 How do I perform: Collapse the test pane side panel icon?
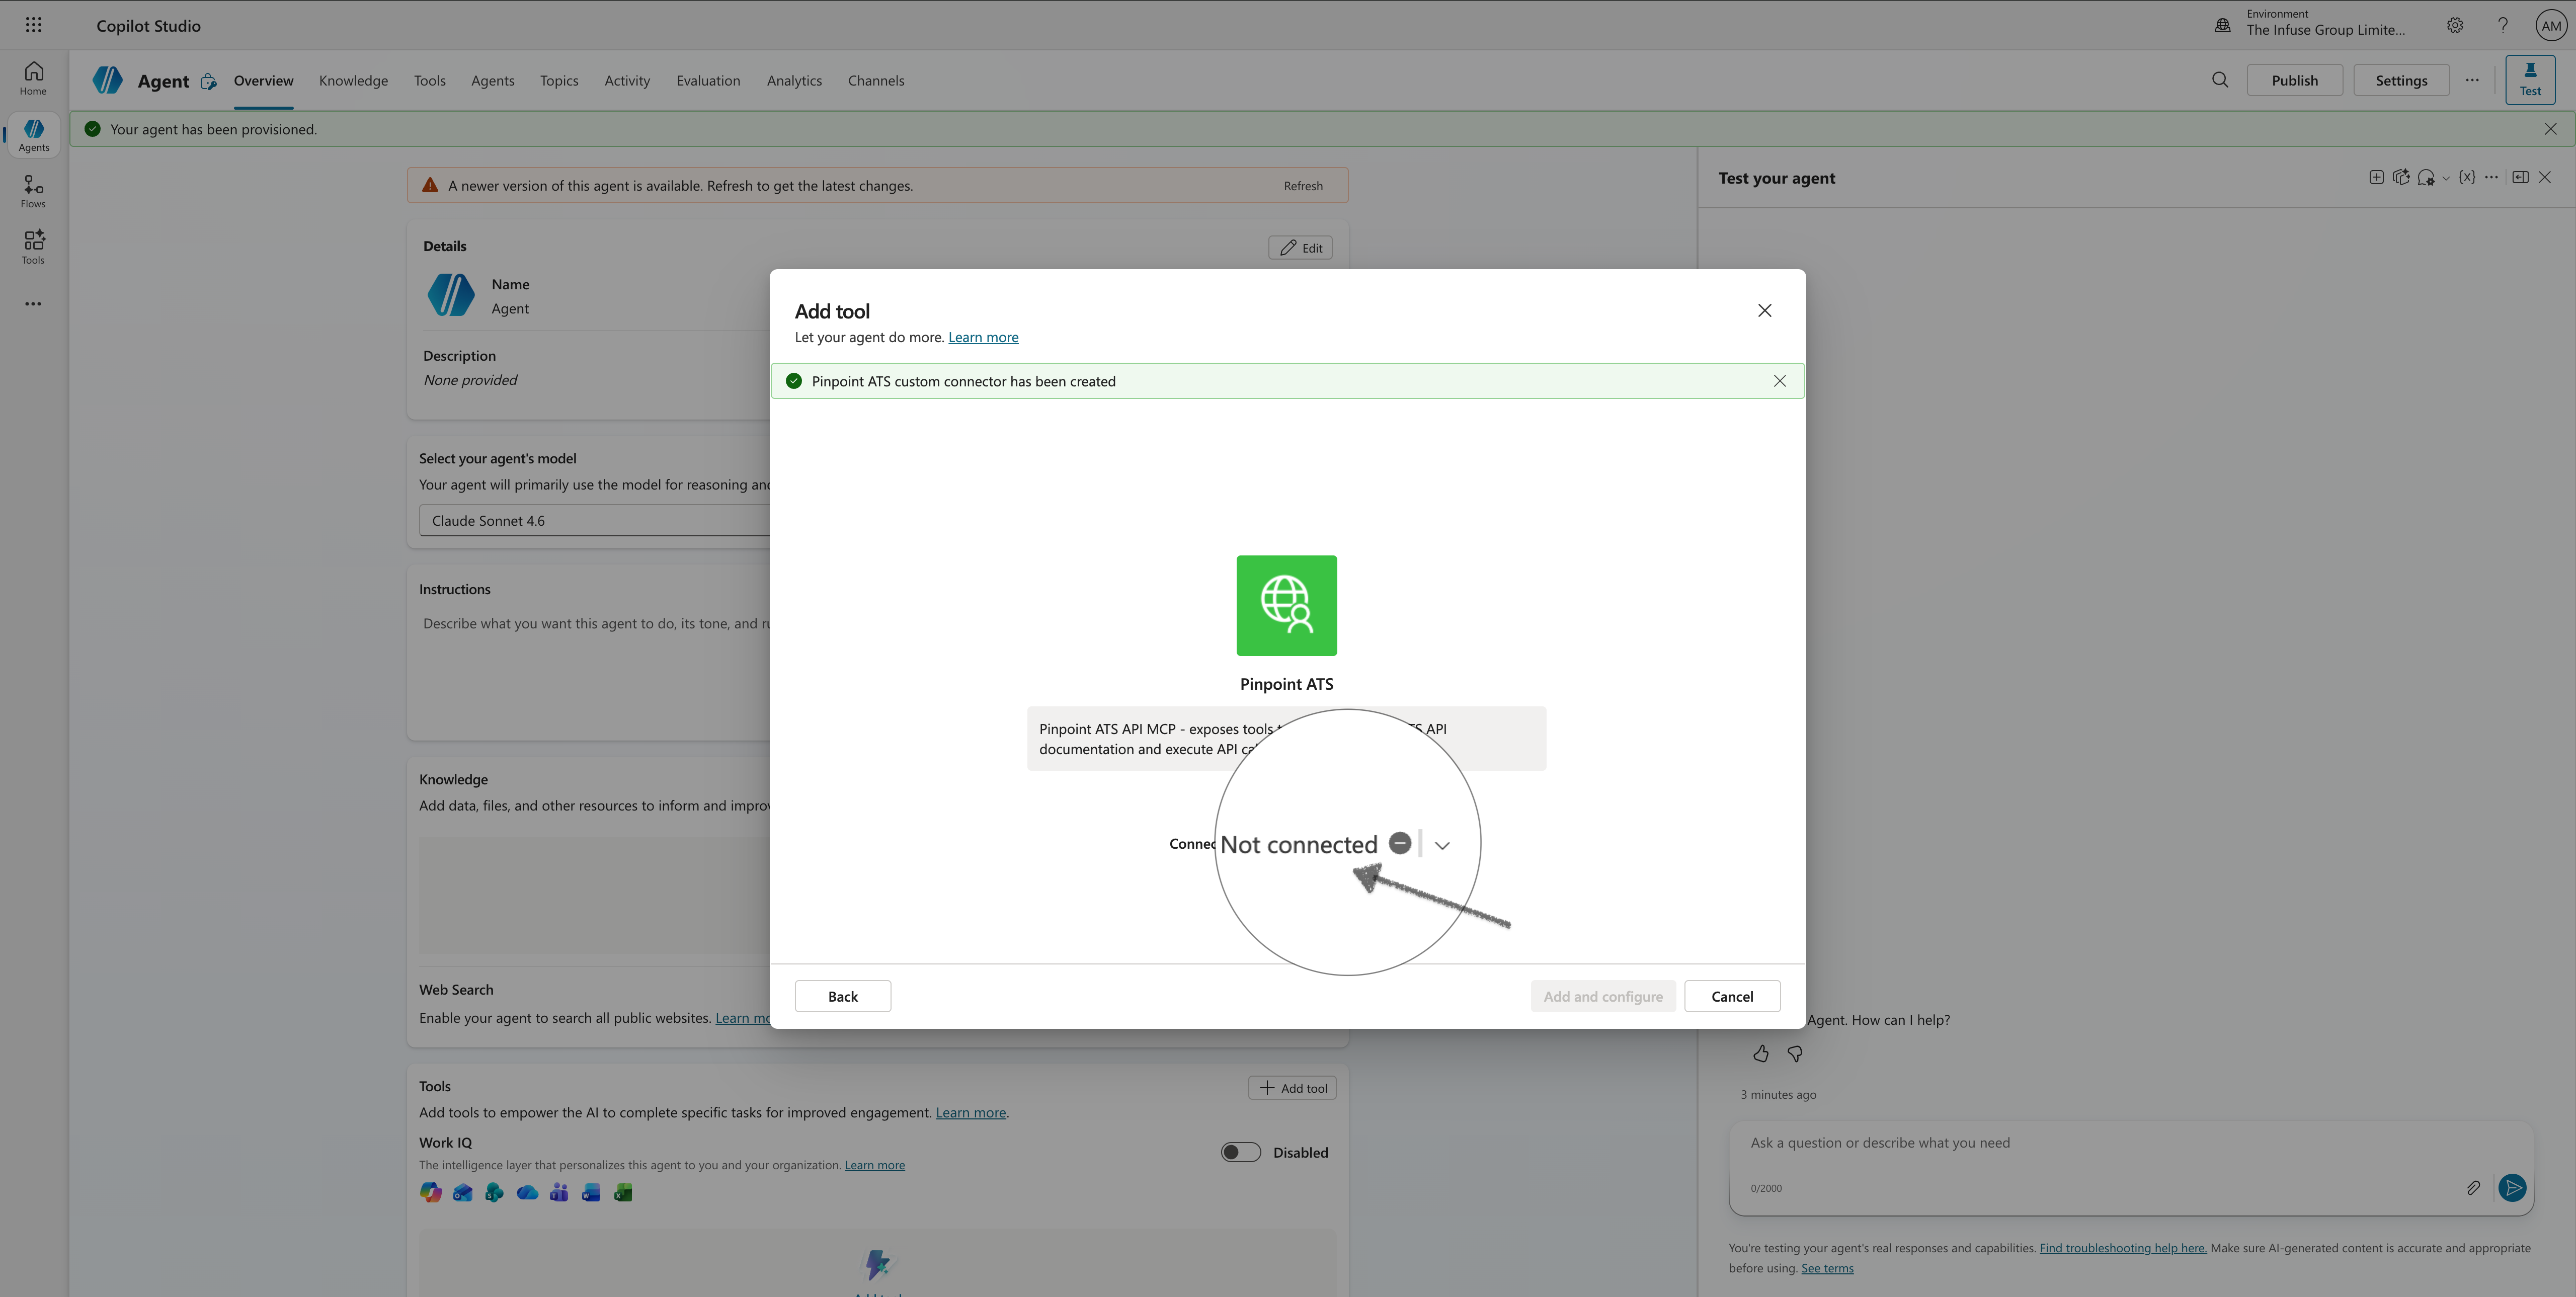pos(2520,177)
